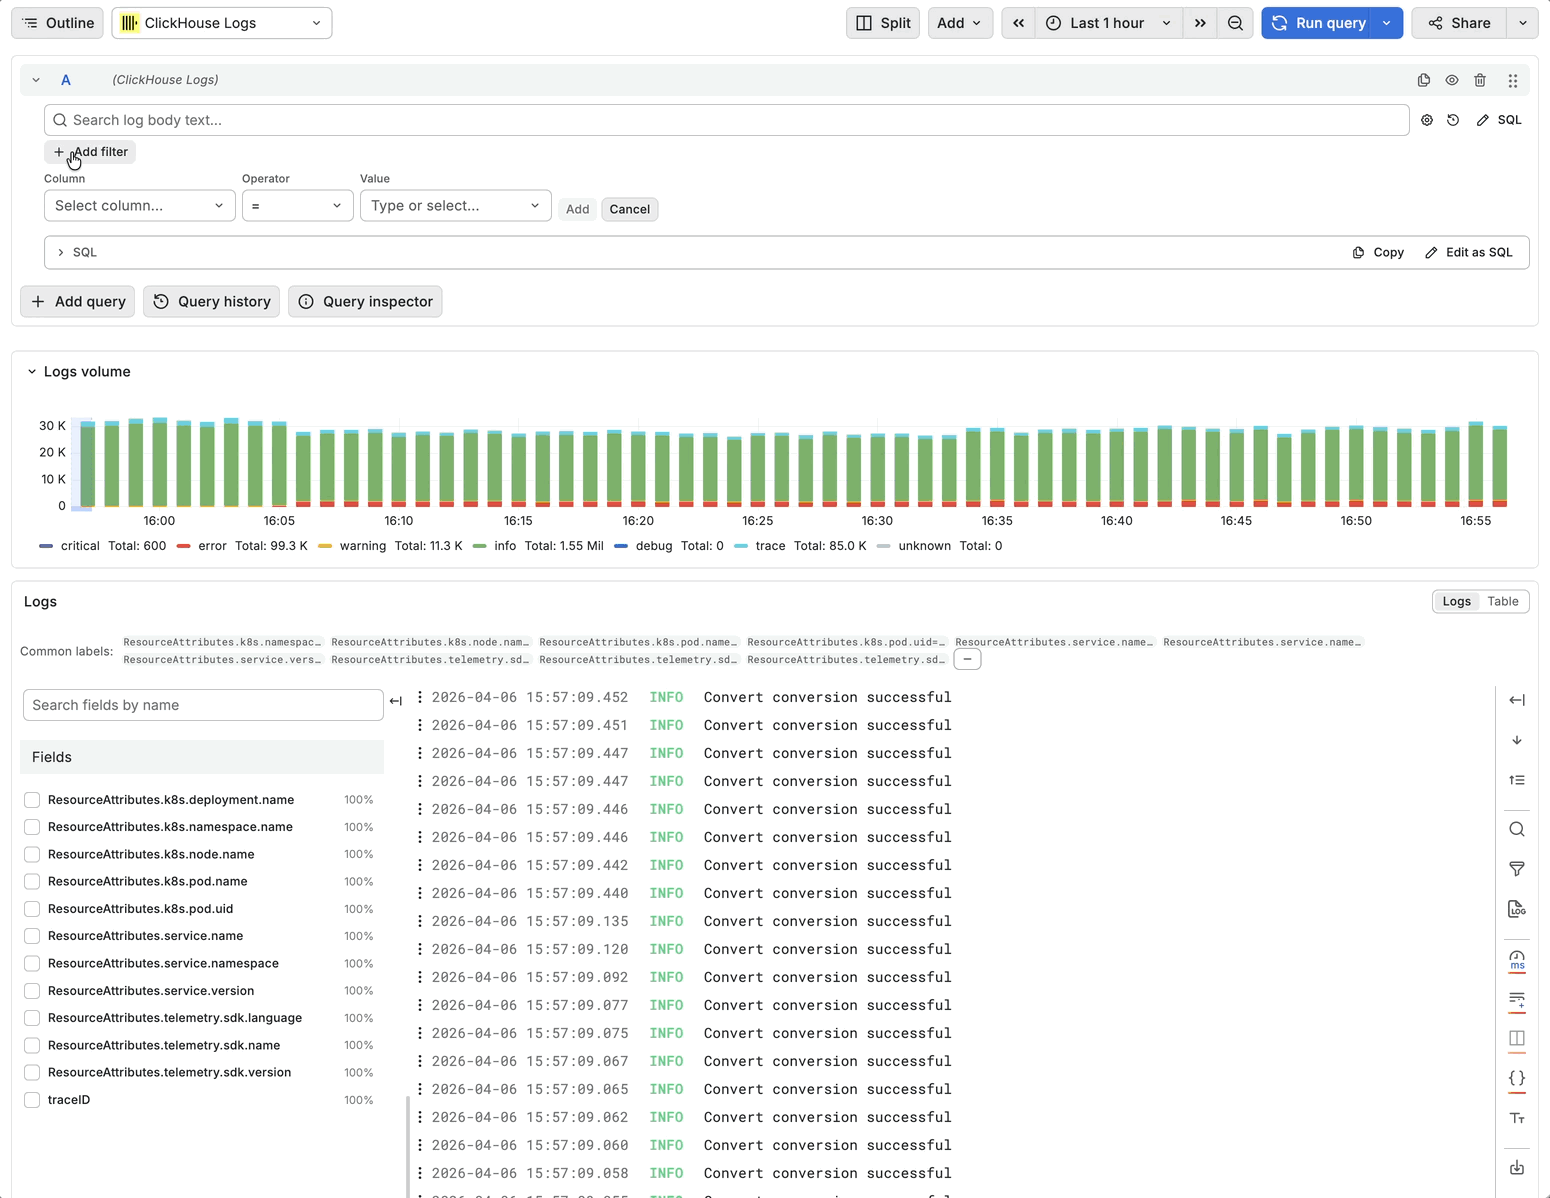Open the Last 1 hour time picker
Image resolution: width=1550 pixels, height=1198 pixels.
coord(1107,23)
